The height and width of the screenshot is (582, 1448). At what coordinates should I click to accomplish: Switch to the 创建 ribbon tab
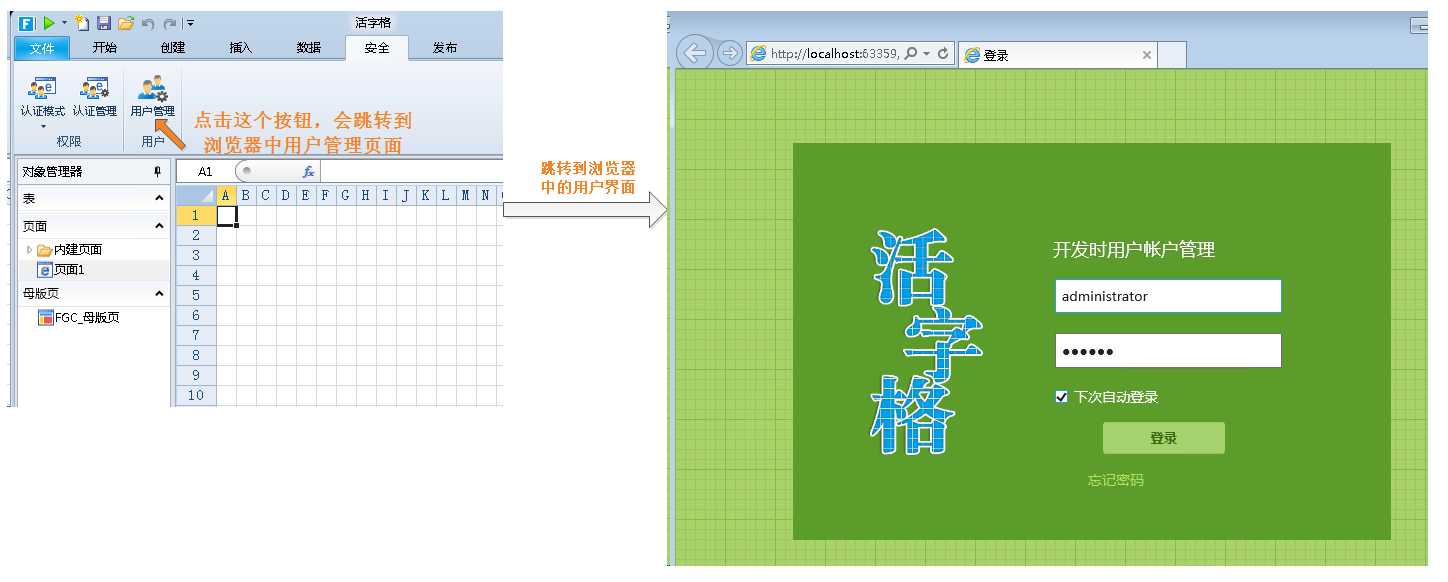pyautogui.click(x=172, y=47)
